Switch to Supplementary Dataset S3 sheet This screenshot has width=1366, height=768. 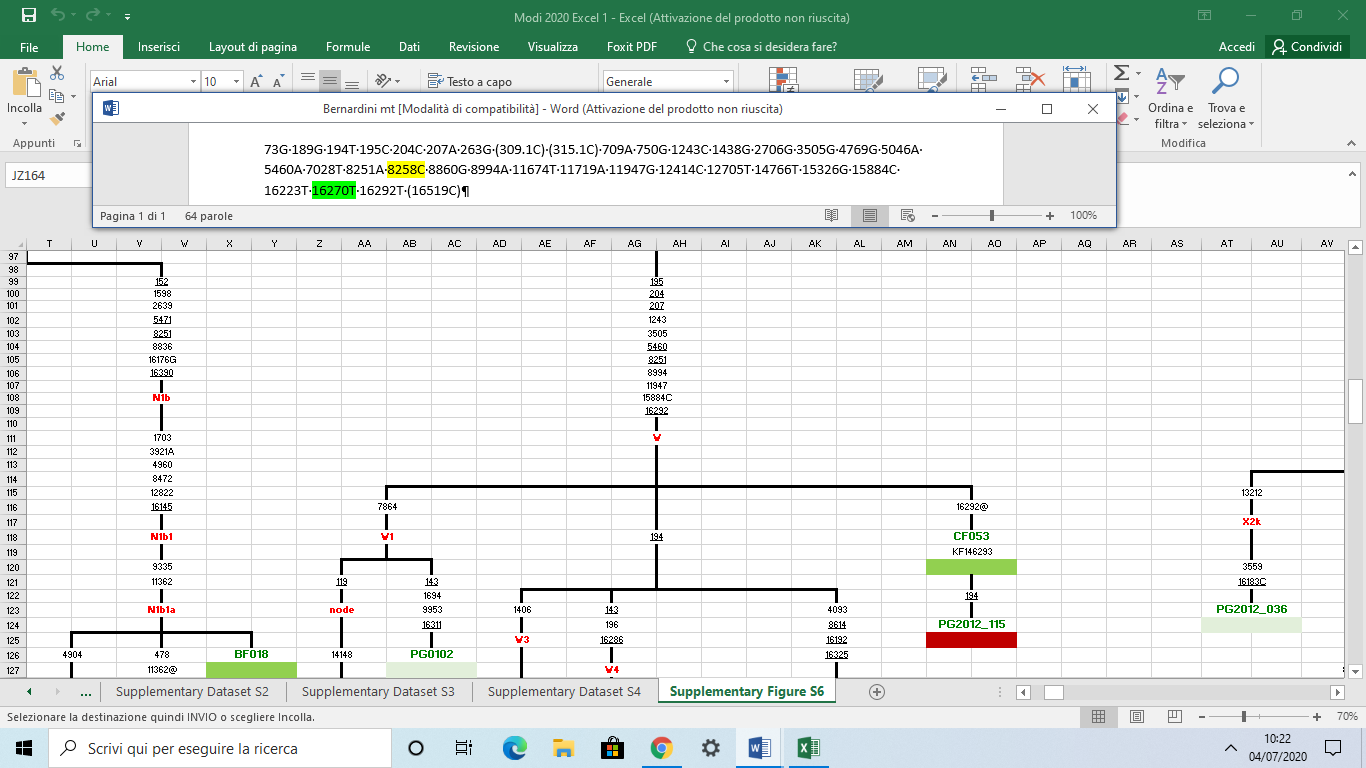pos(378,692)
